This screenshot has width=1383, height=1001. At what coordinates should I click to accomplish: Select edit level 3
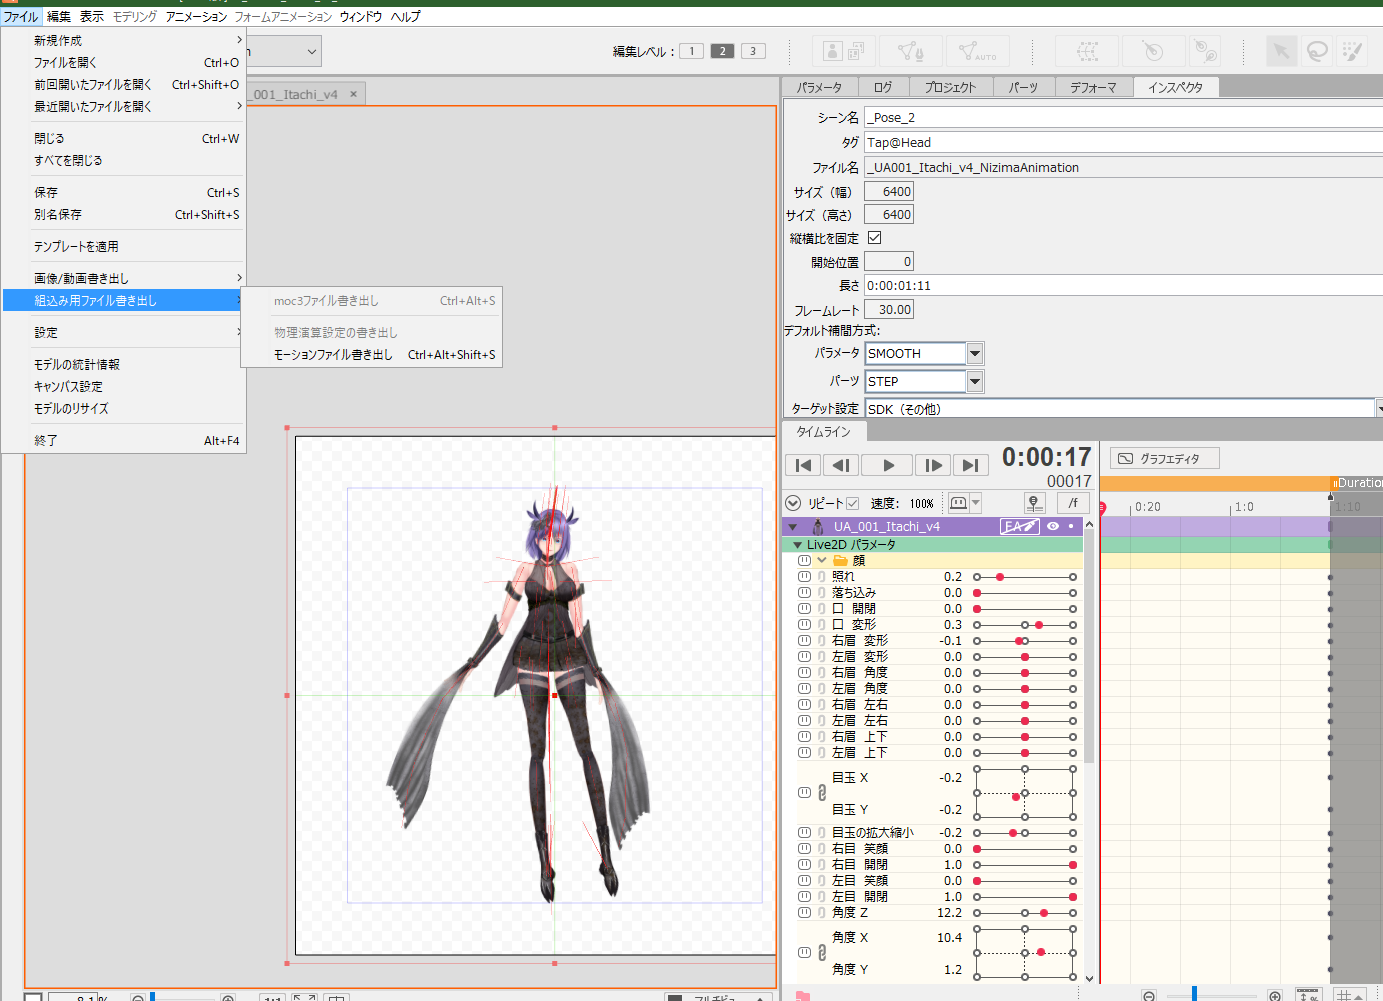coord(753,51)
